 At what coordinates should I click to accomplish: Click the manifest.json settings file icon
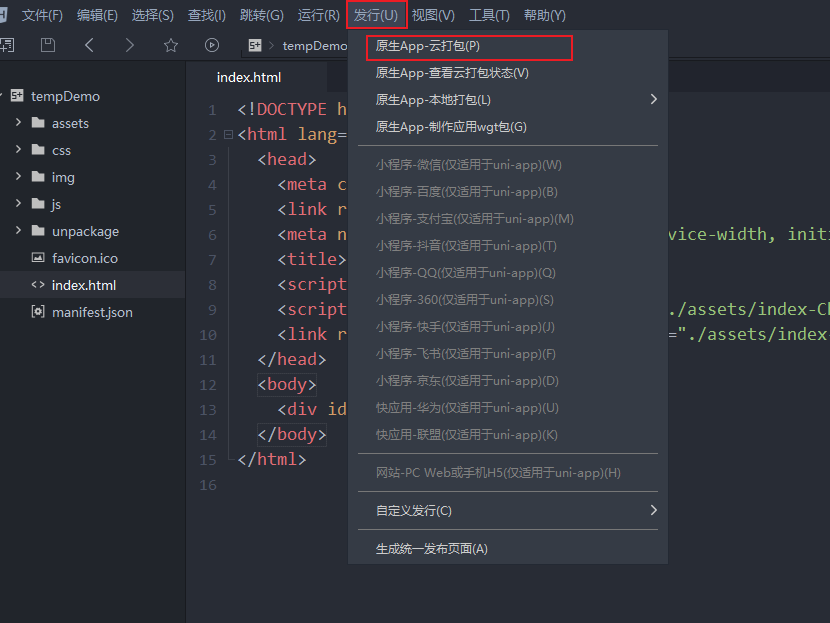pos(38,312)
